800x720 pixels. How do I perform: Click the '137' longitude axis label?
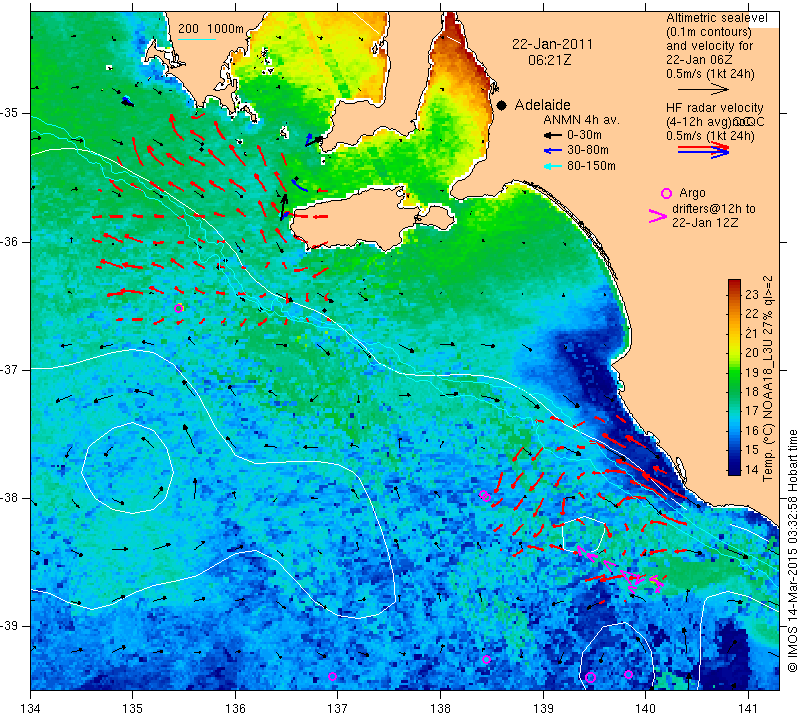tap(338, 709)
